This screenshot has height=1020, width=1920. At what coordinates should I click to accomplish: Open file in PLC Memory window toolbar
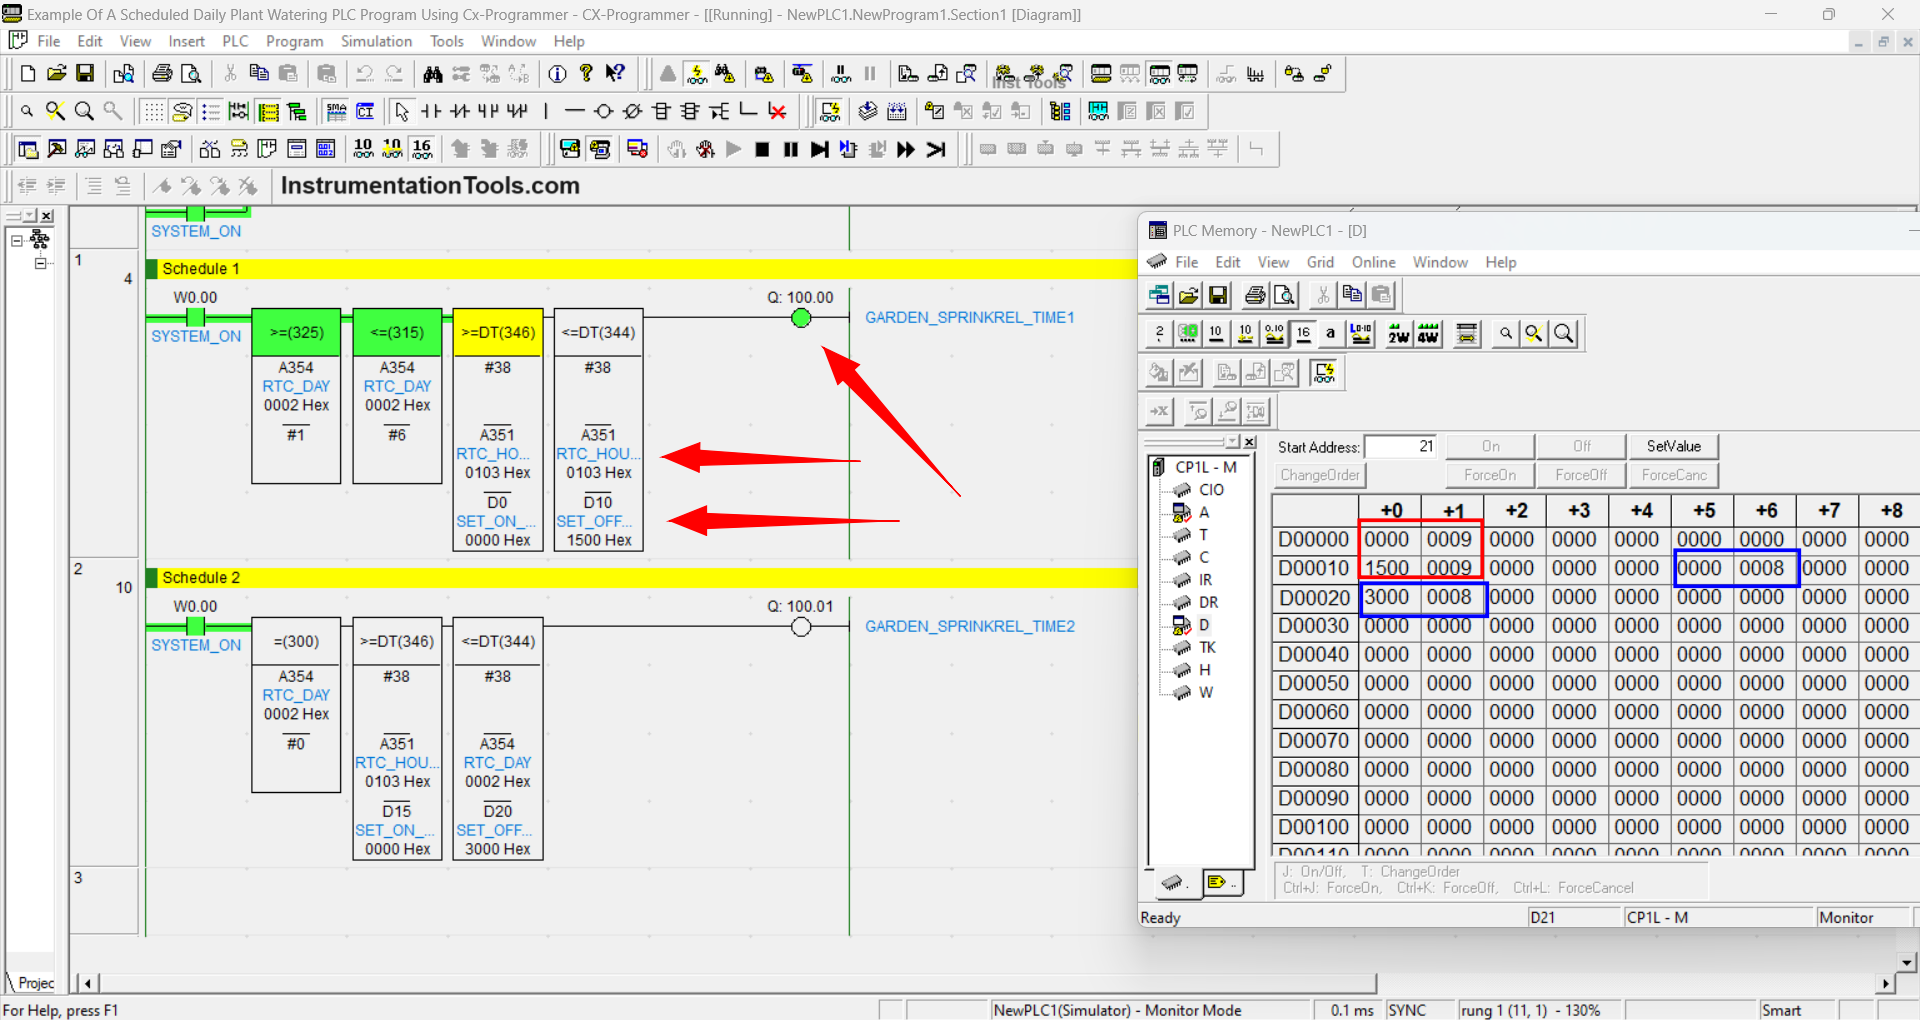point(1189,295)
